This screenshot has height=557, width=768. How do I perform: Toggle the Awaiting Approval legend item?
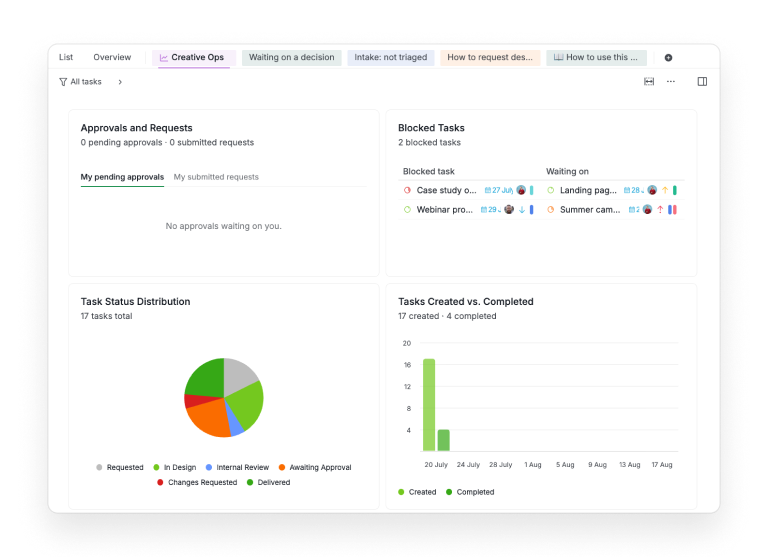click(314, 467)
